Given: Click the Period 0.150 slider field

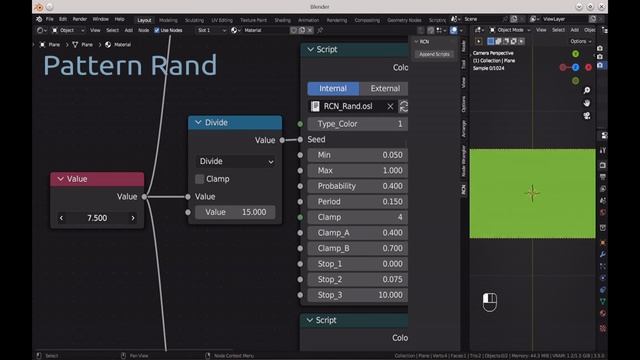Looking at the screenshot, I should (x=358, y=202).
